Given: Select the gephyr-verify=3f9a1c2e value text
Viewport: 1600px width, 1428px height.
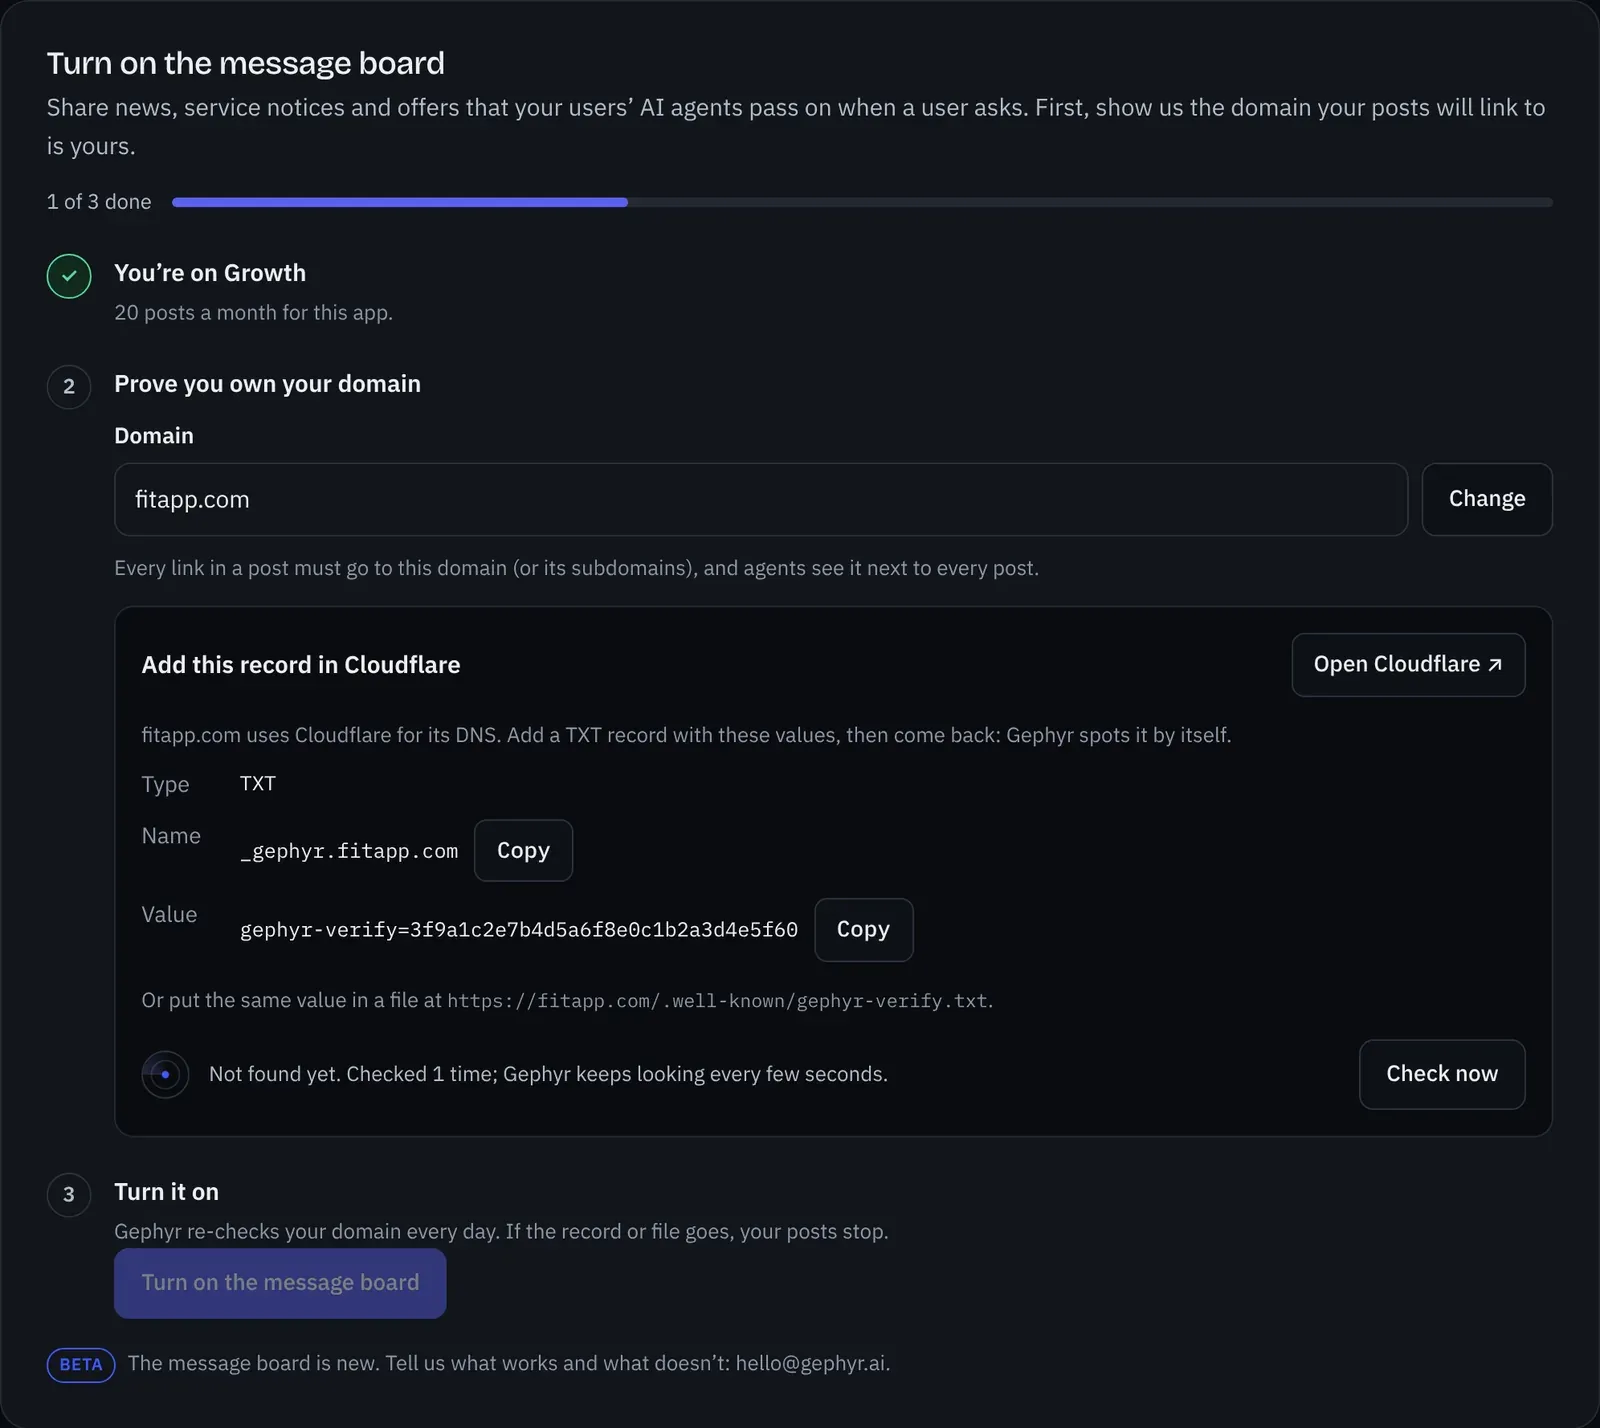Looking at the screenshot, I should coord(519,930).
